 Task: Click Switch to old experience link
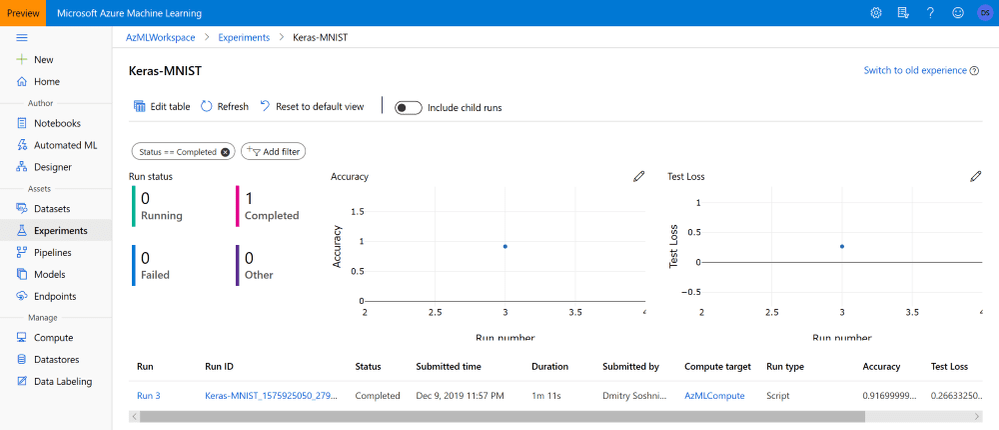[x=915, y=70]
